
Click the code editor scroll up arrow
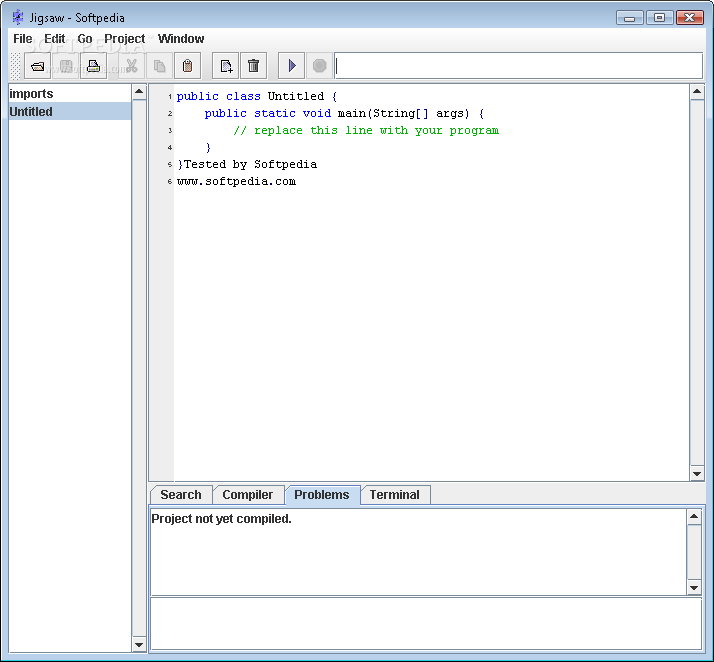point(697,92)
